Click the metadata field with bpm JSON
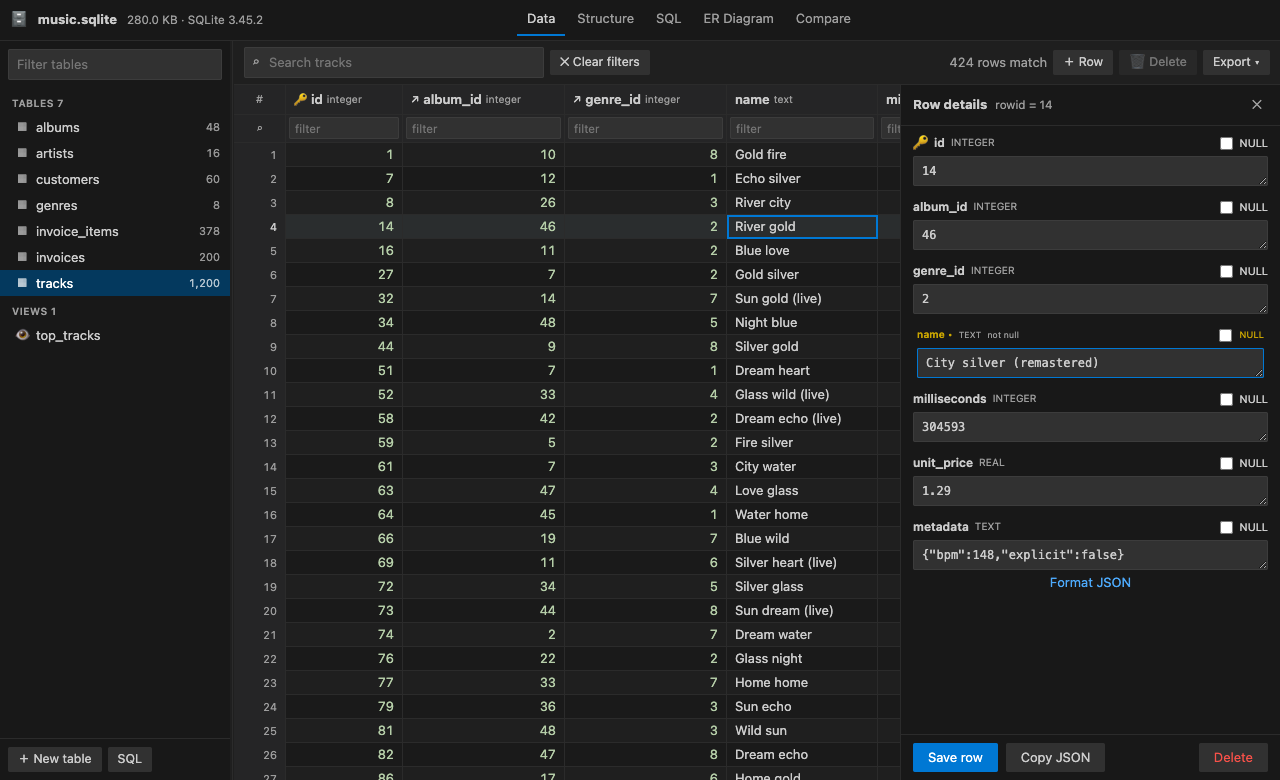1280x780 pixels. (1090, 555)
